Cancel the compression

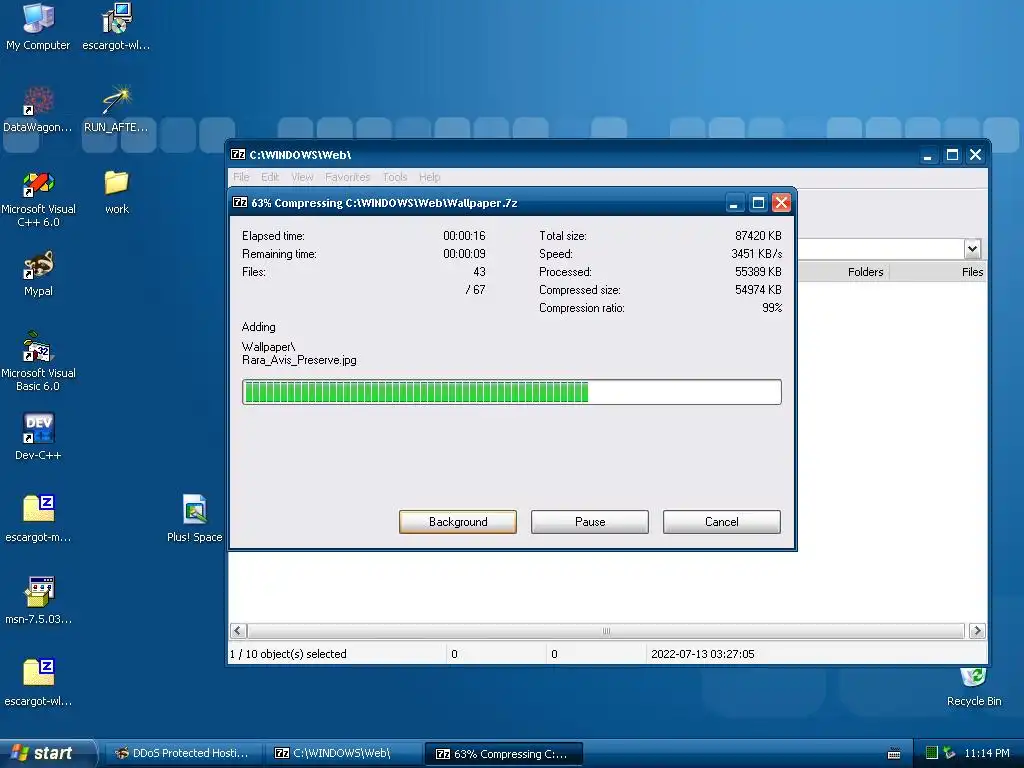pos(722,522)
